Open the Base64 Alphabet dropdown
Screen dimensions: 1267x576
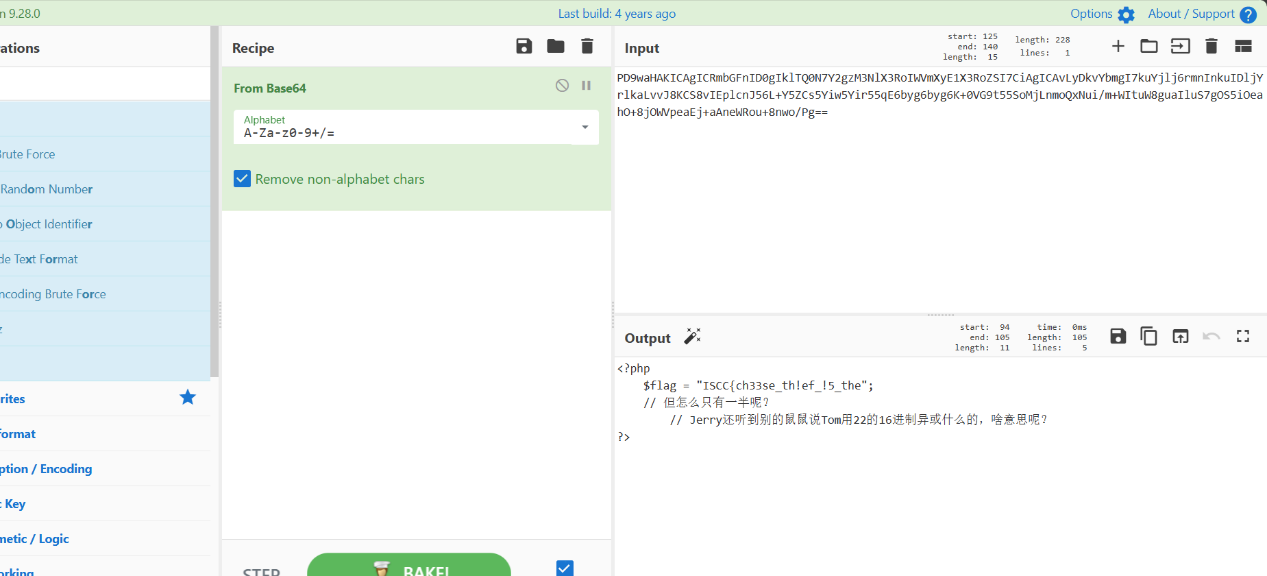pyautogui.click(x=585, y=127)
